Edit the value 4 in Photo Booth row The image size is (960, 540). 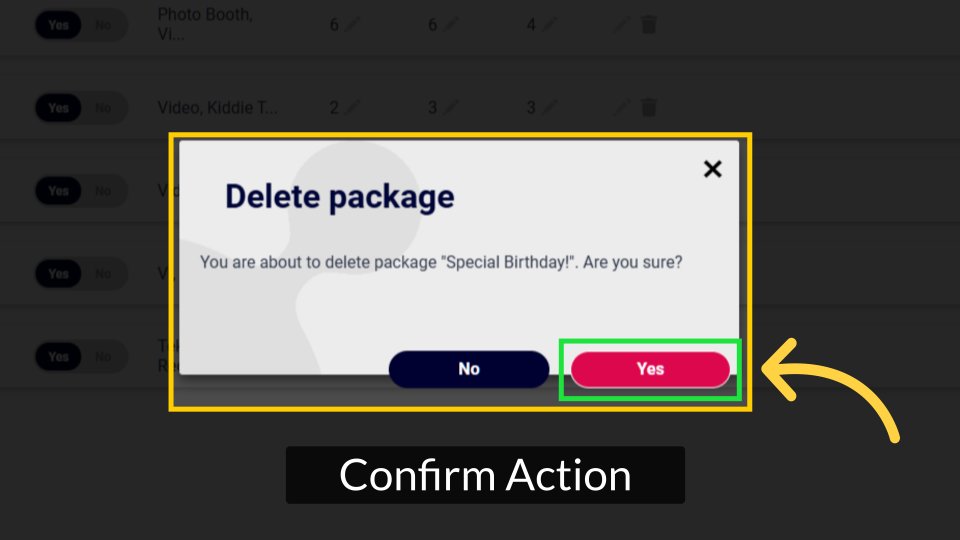click(550, 24)
